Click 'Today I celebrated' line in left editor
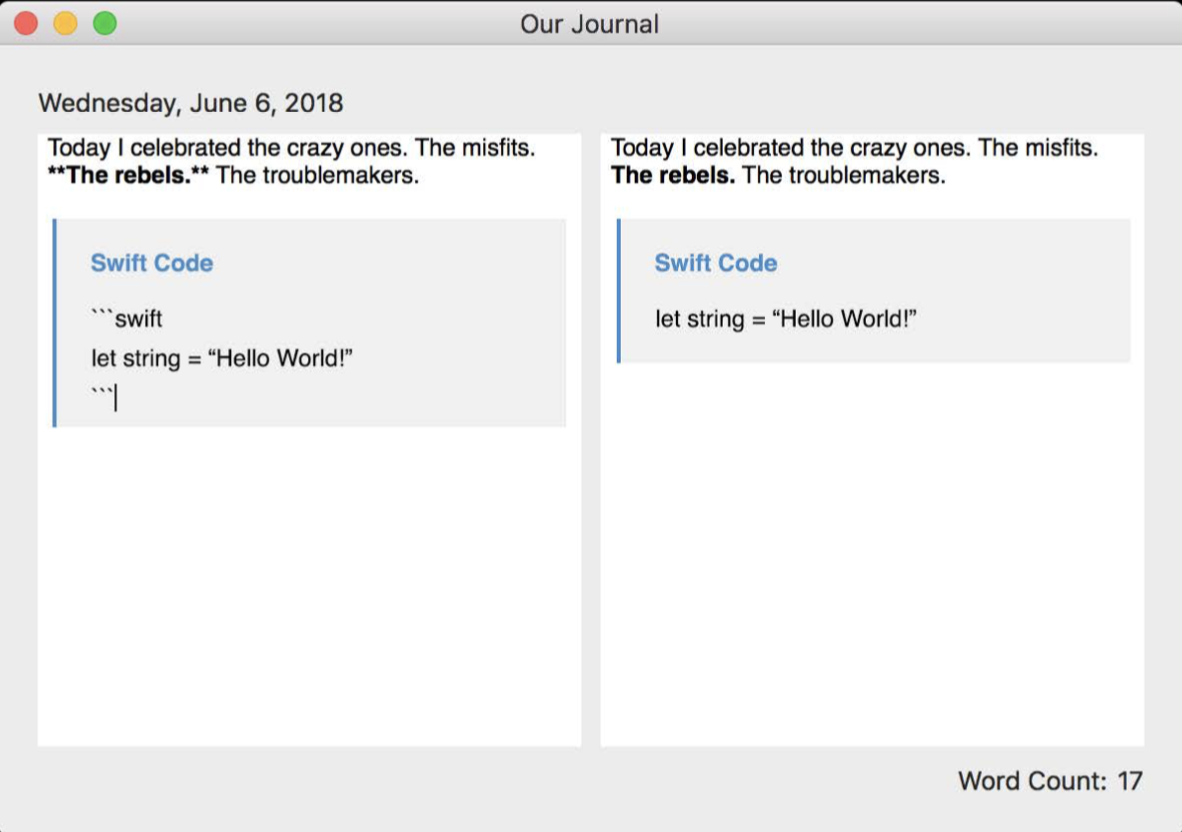Viewport: 1182px width, 832px height. (291, 148)
